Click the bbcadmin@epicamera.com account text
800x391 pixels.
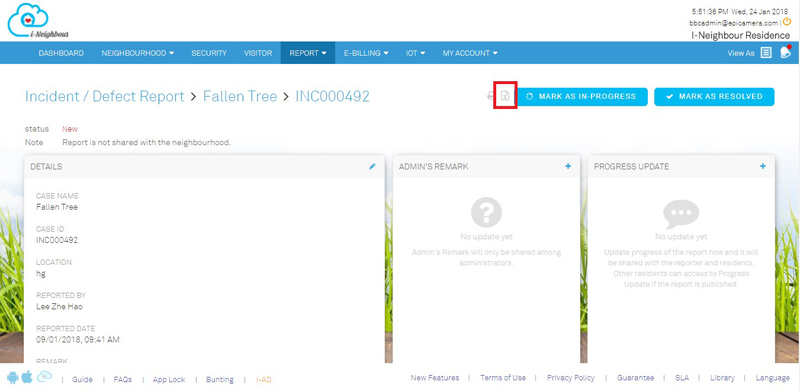pyautogui.click(x=733, y=23)
